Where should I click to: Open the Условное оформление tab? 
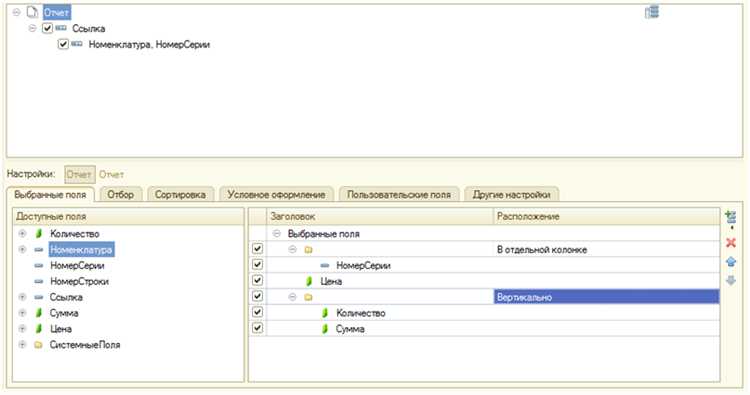tap(276, 195)
